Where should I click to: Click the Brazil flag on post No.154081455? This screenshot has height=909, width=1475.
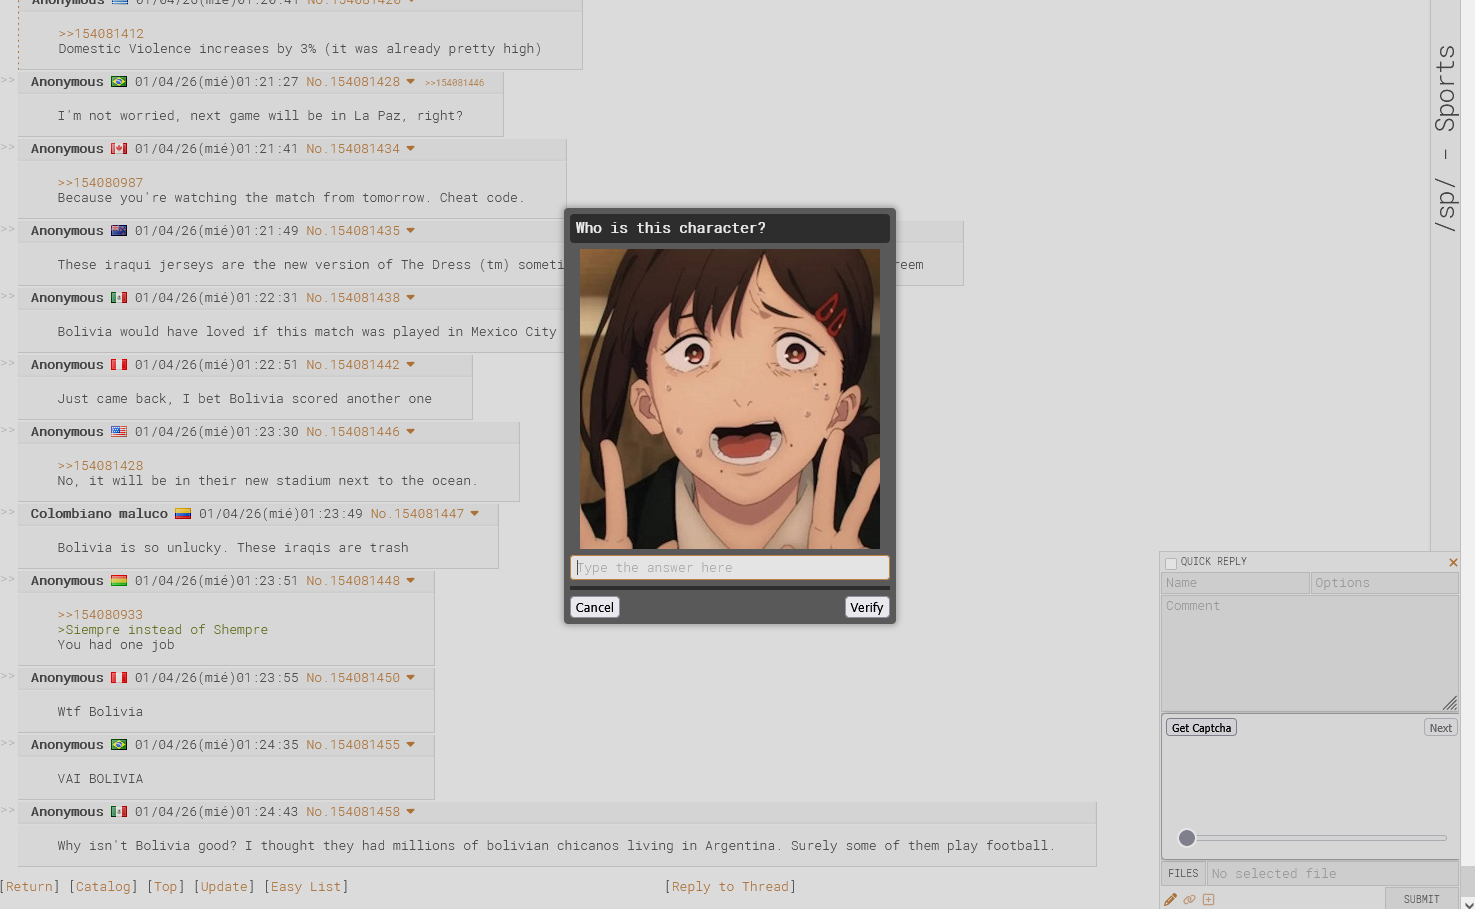(x=119, y=745)
